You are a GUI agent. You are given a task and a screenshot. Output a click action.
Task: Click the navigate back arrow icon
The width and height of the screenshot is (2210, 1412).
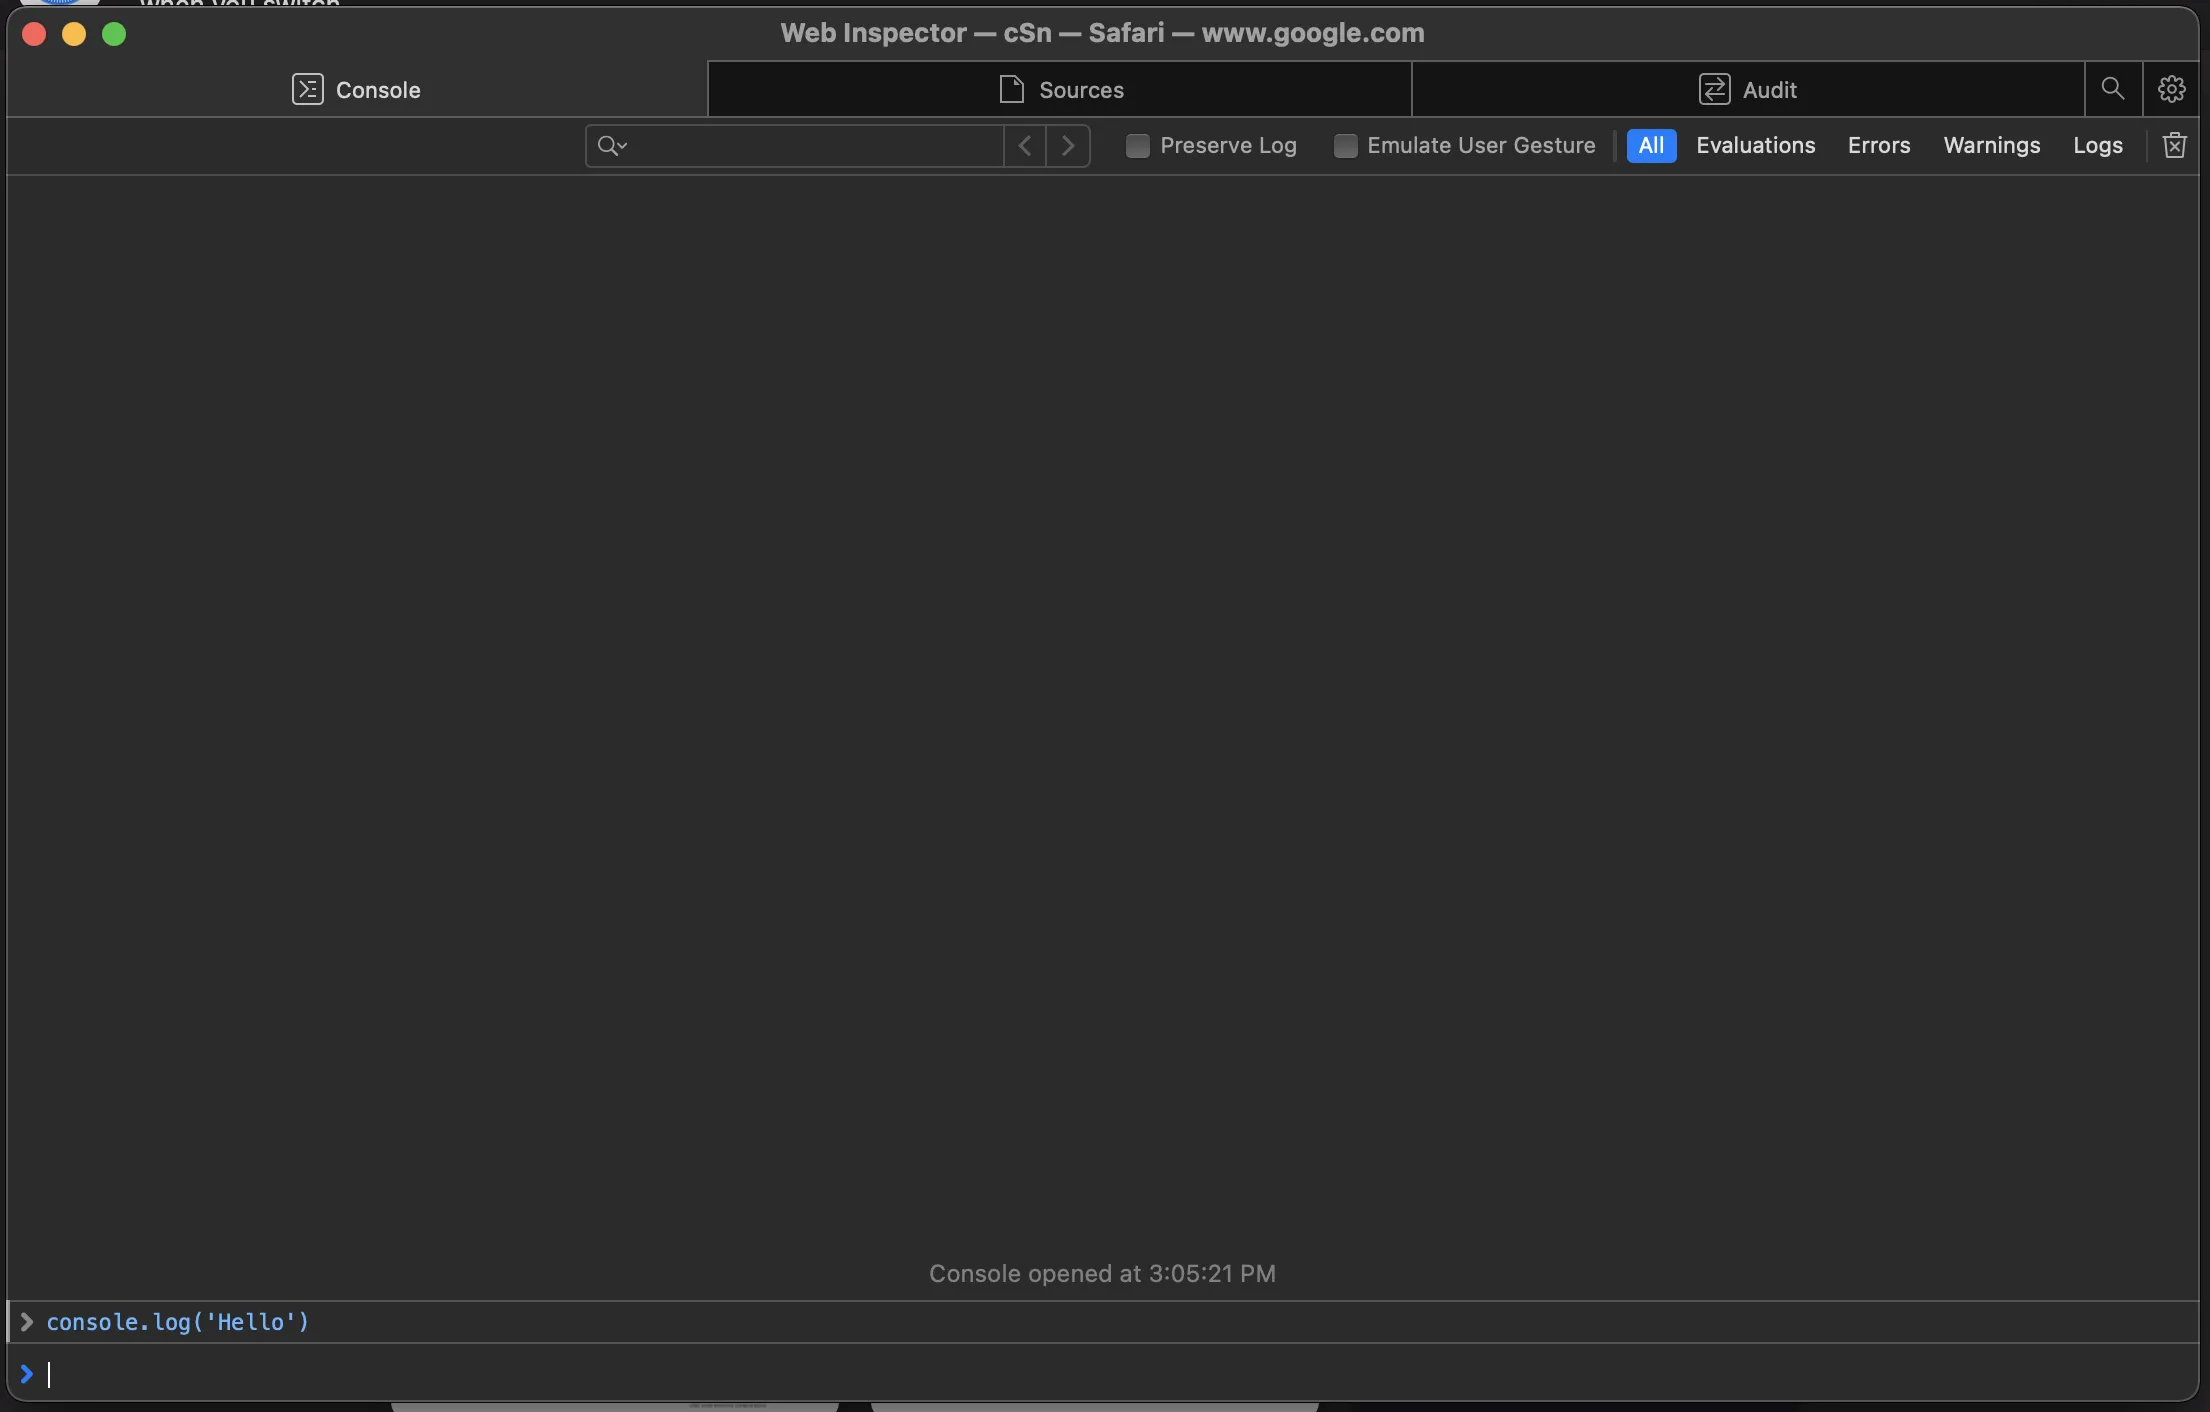click(1024, 145)
